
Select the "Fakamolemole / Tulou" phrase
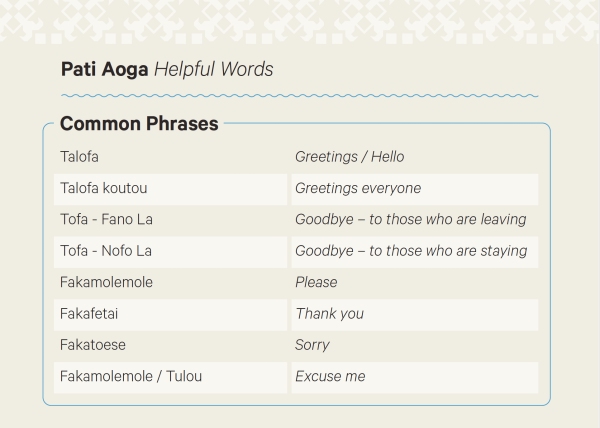click(131, 377)
